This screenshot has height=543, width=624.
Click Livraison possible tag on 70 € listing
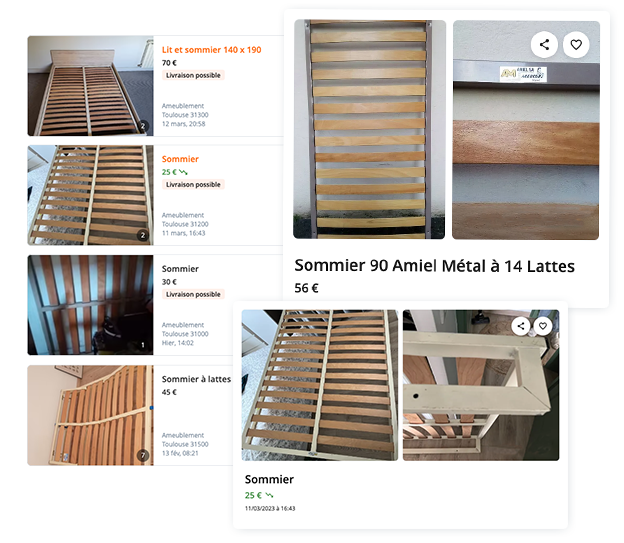click(193, 75)
